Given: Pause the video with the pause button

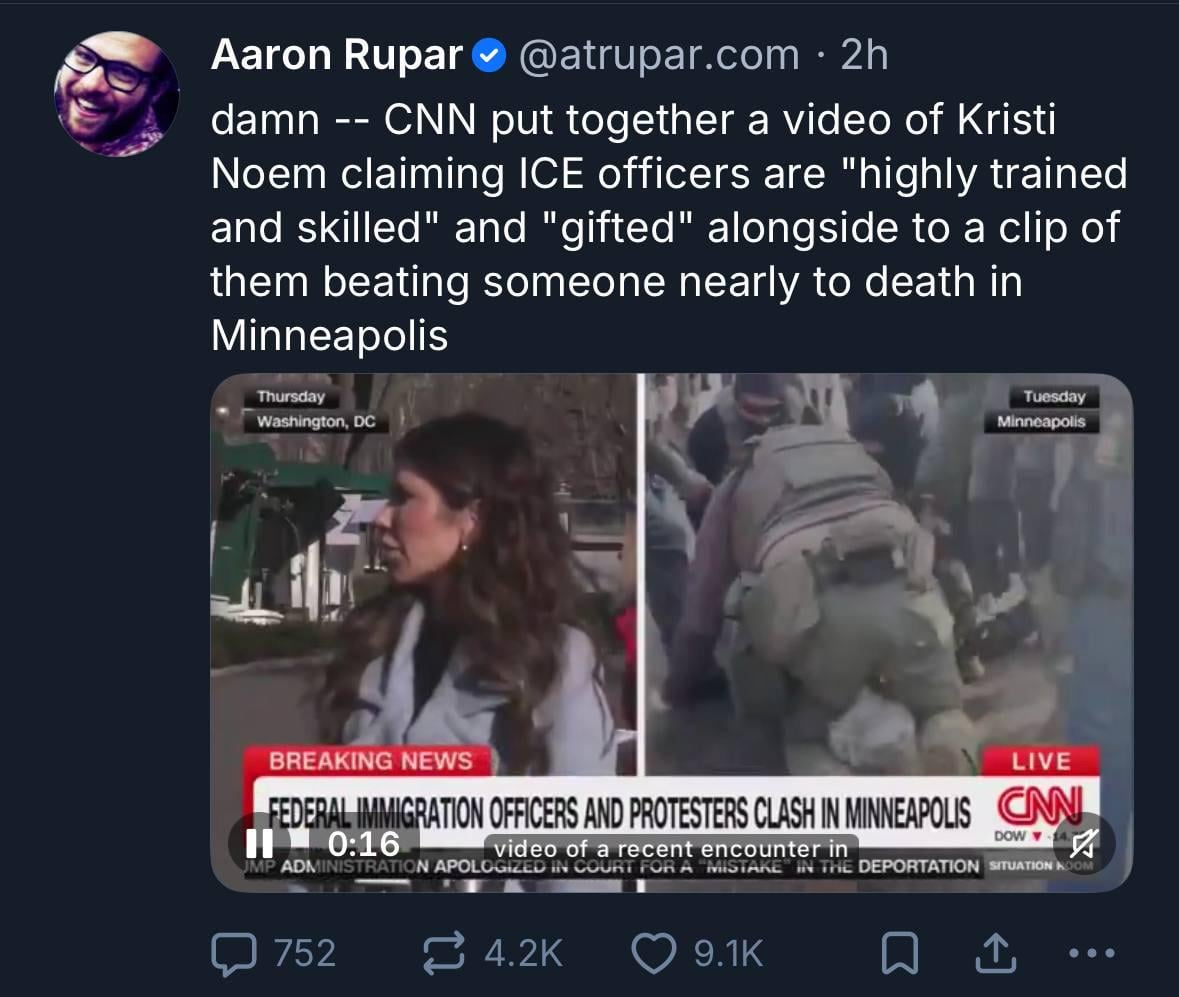Looking at the screenshot, I should (x=259, y=844).
